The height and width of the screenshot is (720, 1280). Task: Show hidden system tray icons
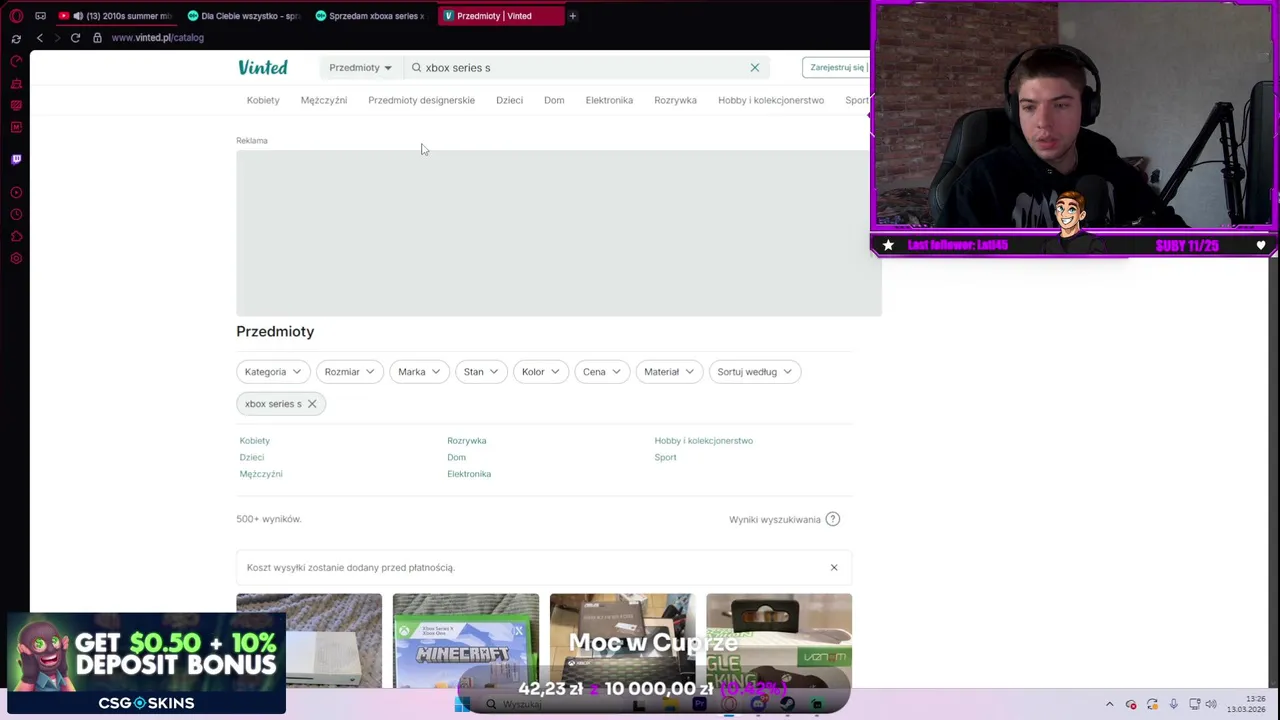tap(1109, 704)
